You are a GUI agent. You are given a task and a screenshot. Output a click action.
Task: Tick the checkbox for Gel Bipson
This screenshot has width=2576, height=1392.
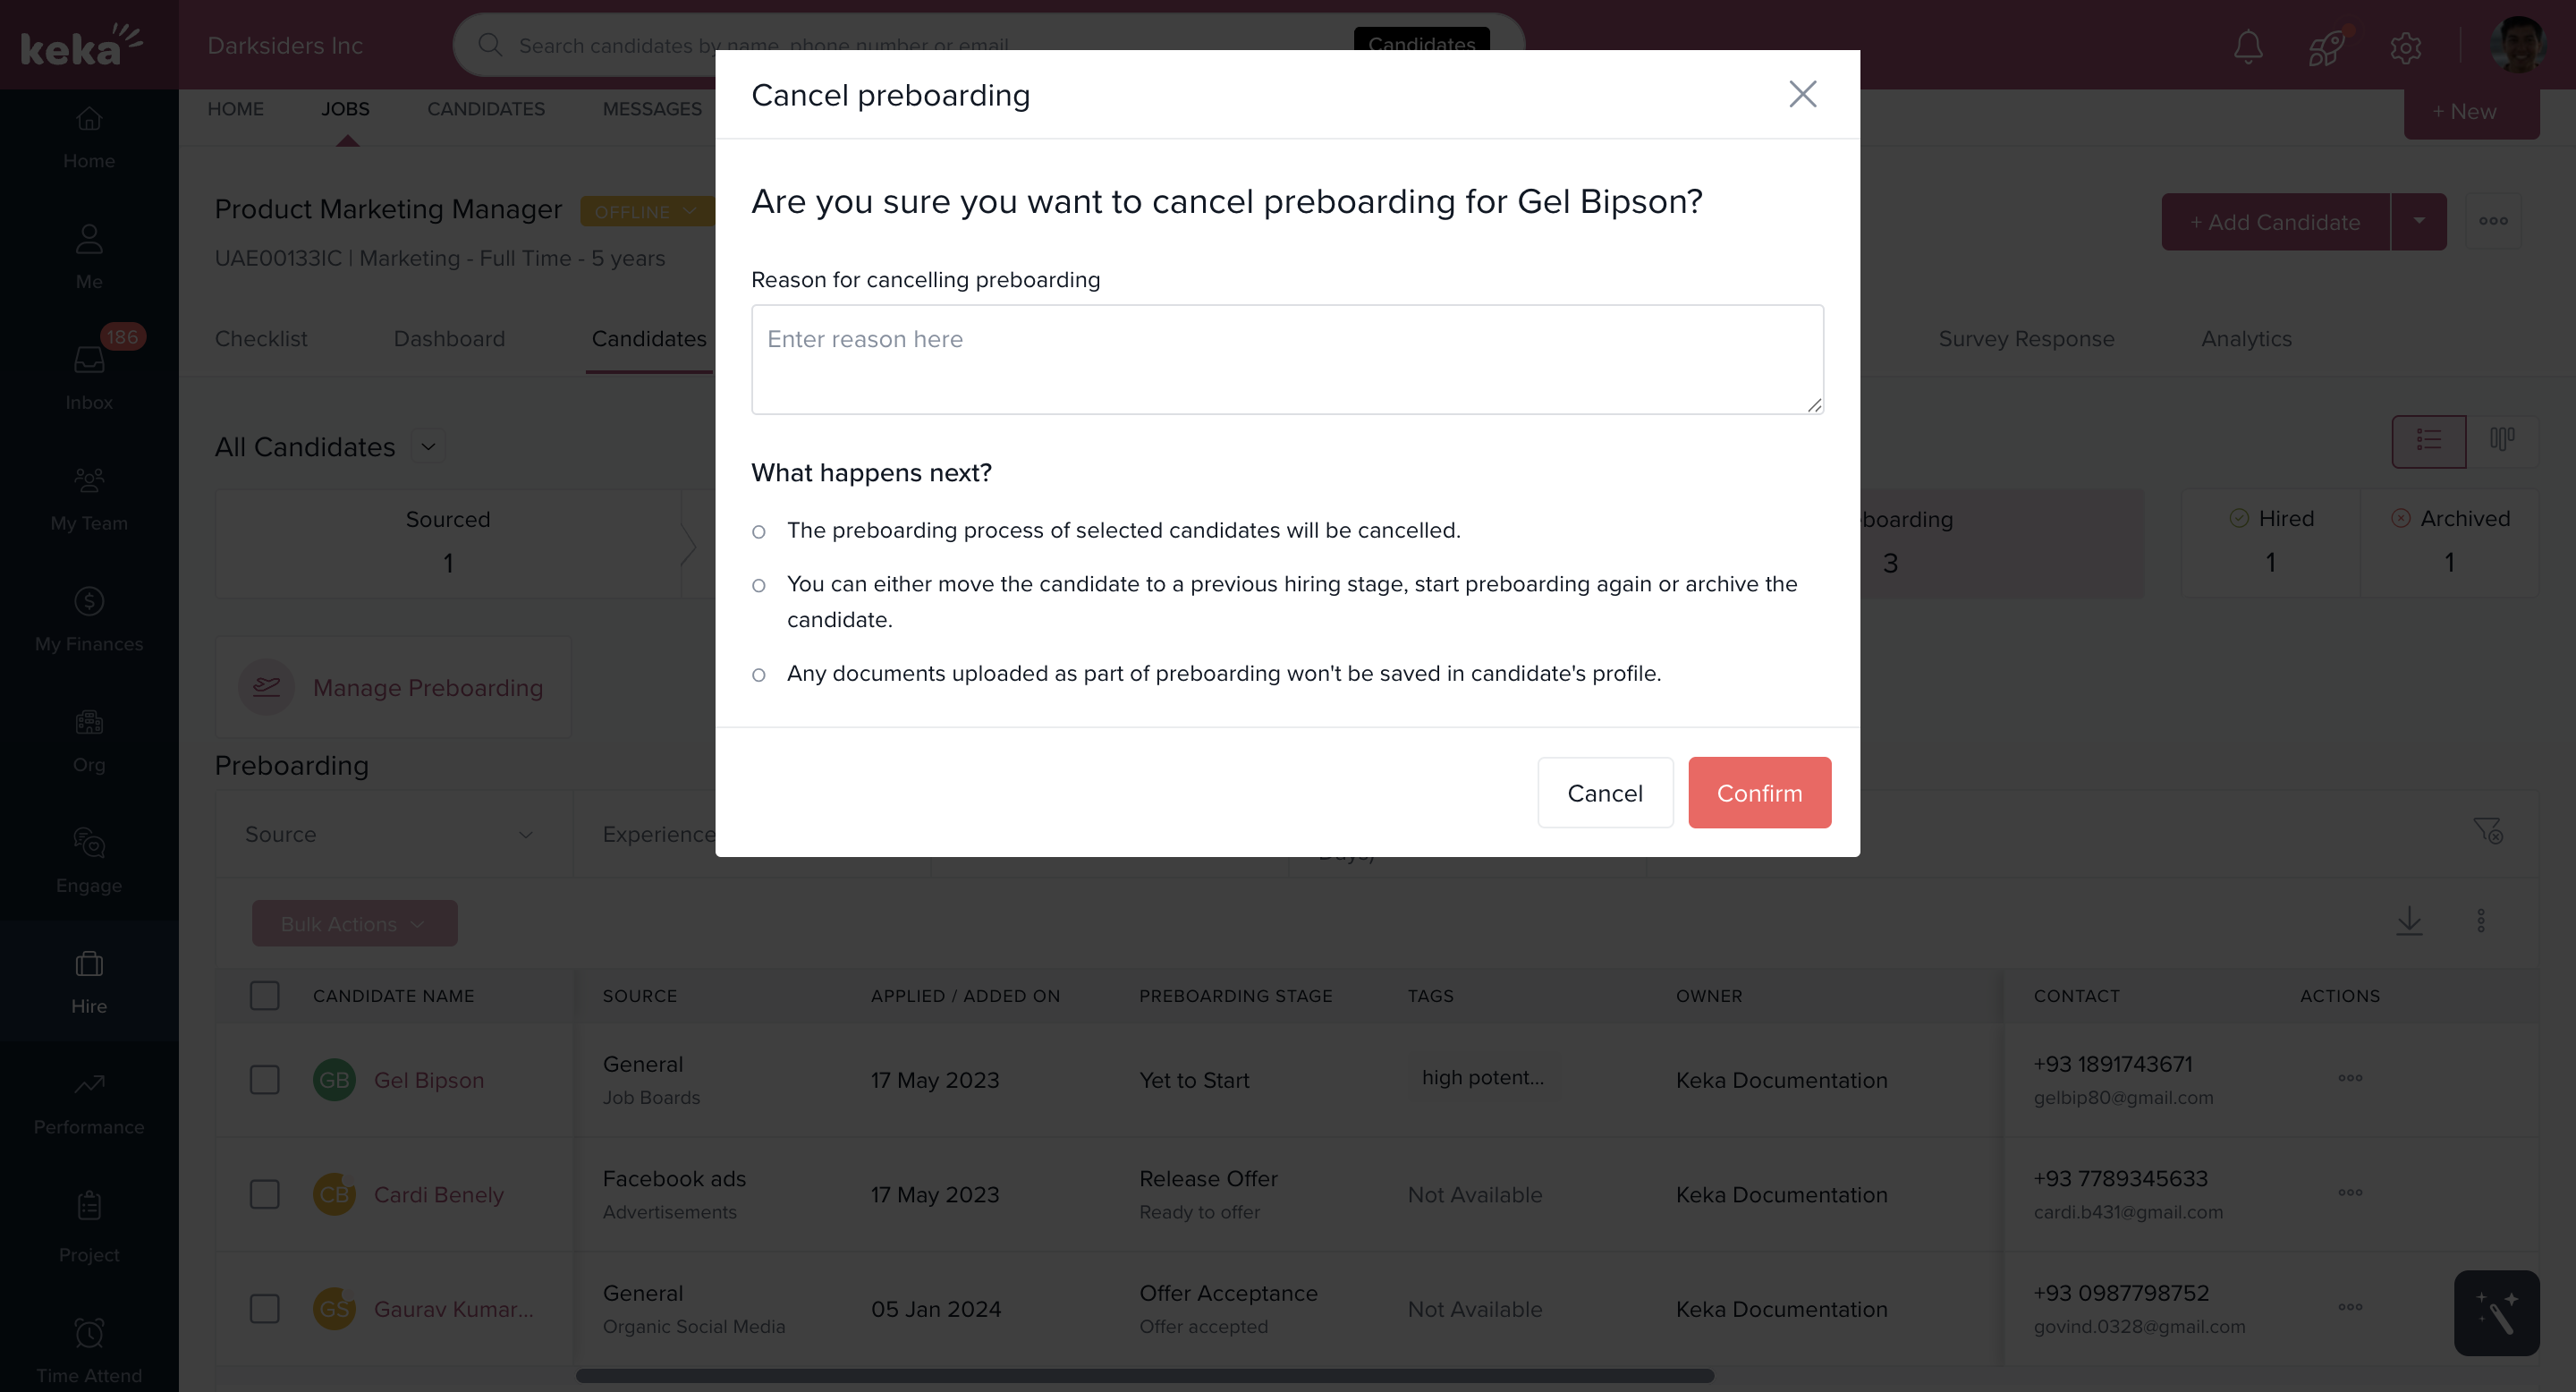[265, 1080]
